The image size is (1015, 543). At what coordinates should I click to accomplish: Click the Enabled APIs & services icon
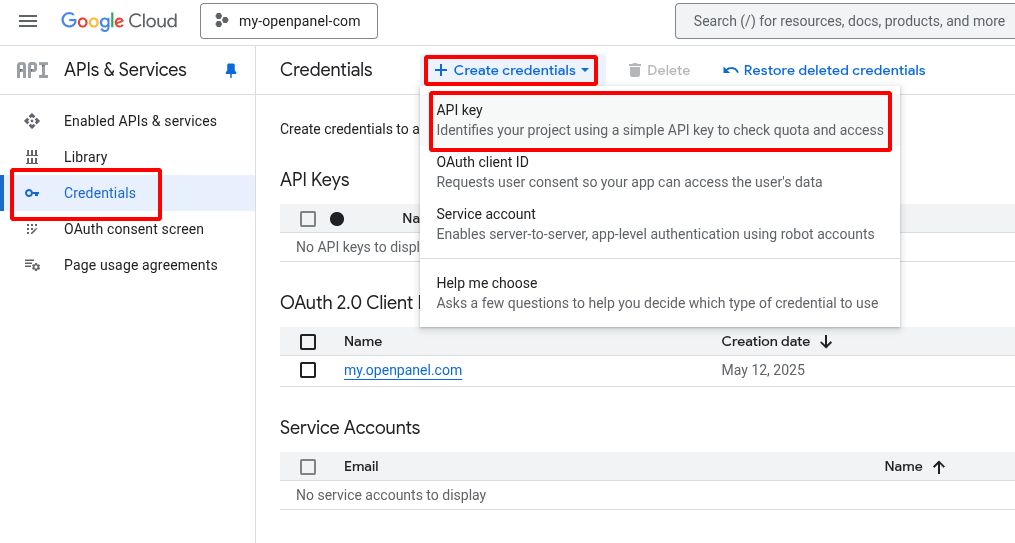coord(32,121)
